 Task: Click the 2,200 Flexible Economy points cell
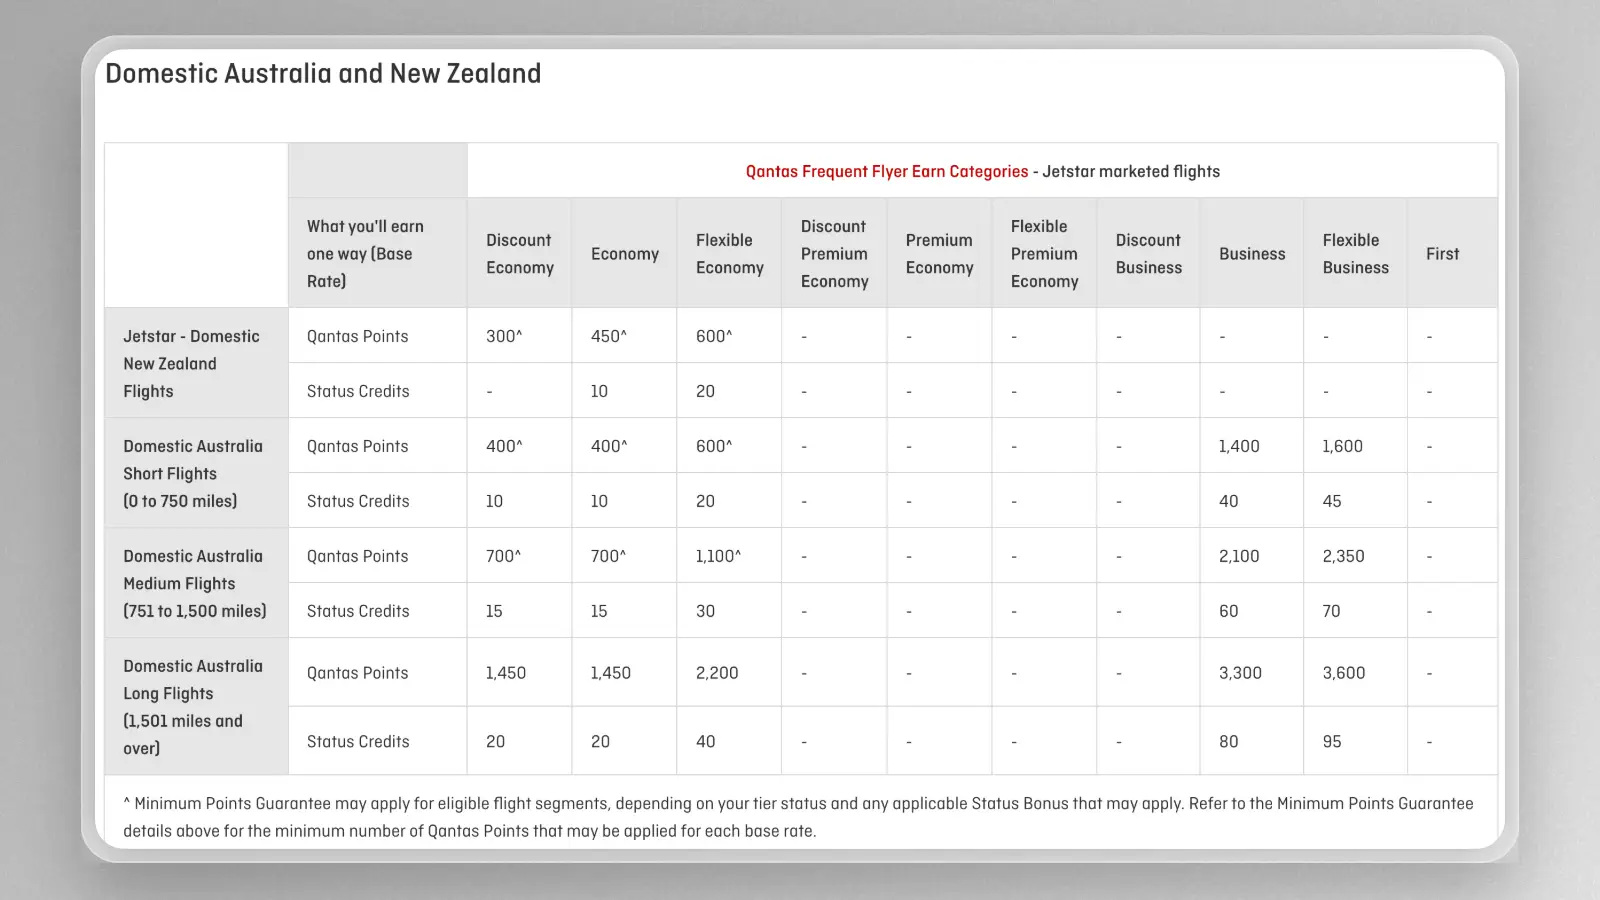729,673
